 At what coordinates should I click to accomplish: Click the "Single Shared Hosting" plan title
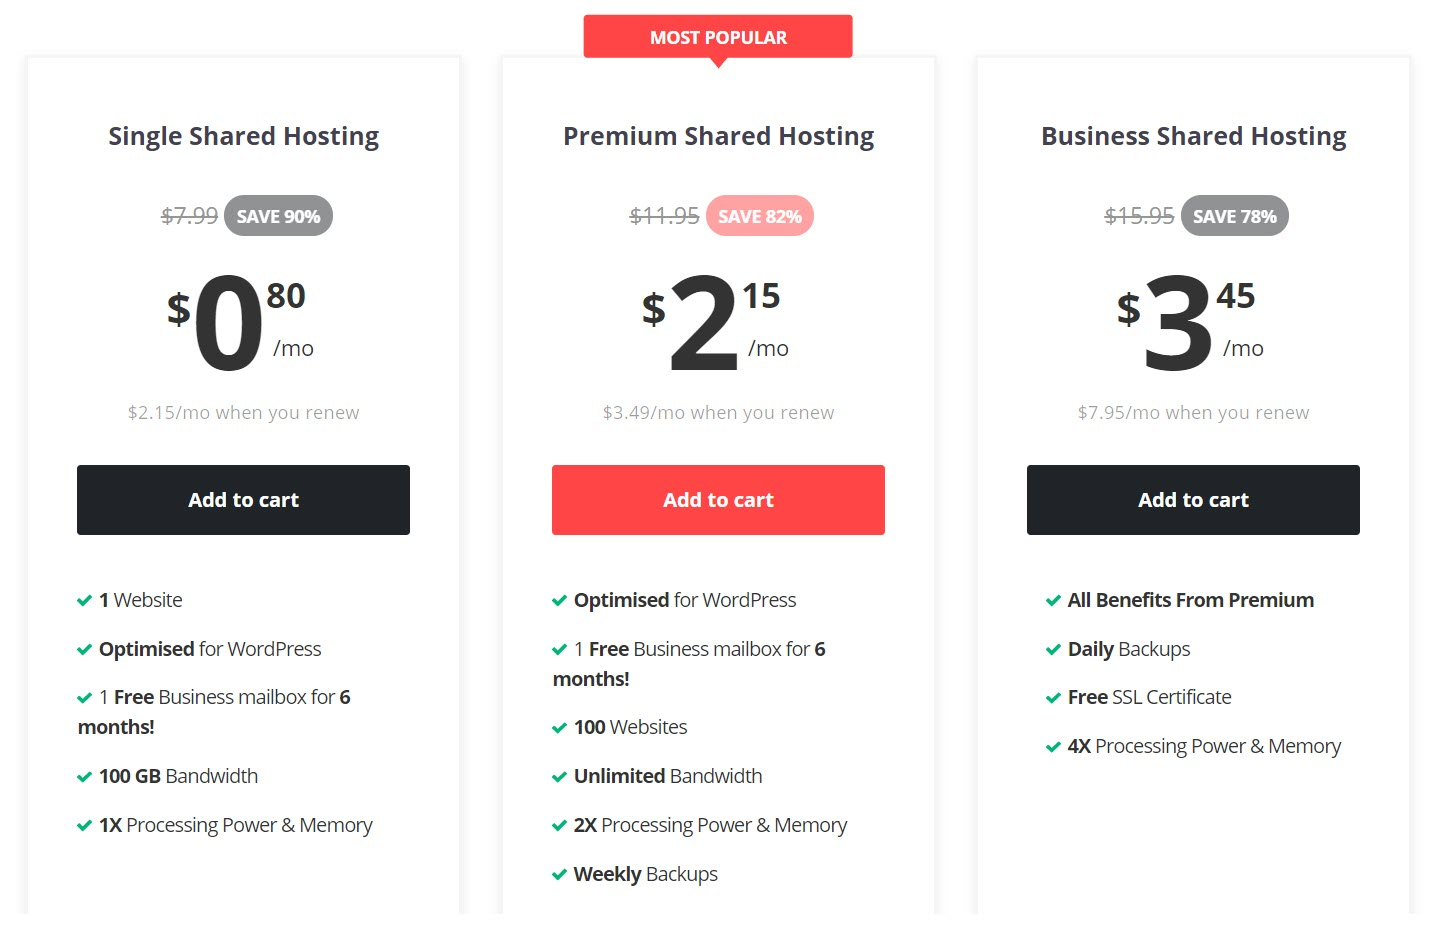pyautogui.click(x=243, y=136)
